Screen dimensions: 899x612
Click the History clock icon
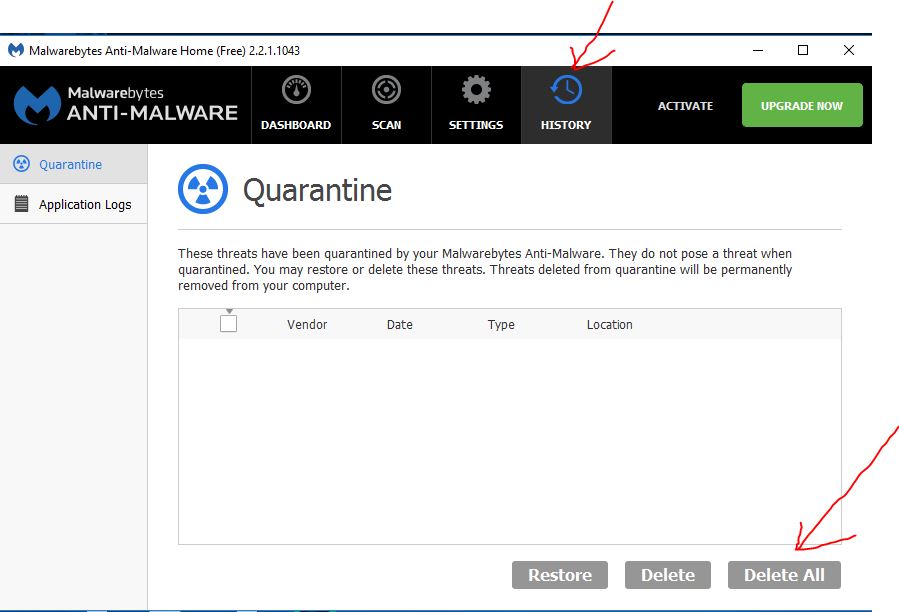[x=565, y=89]
